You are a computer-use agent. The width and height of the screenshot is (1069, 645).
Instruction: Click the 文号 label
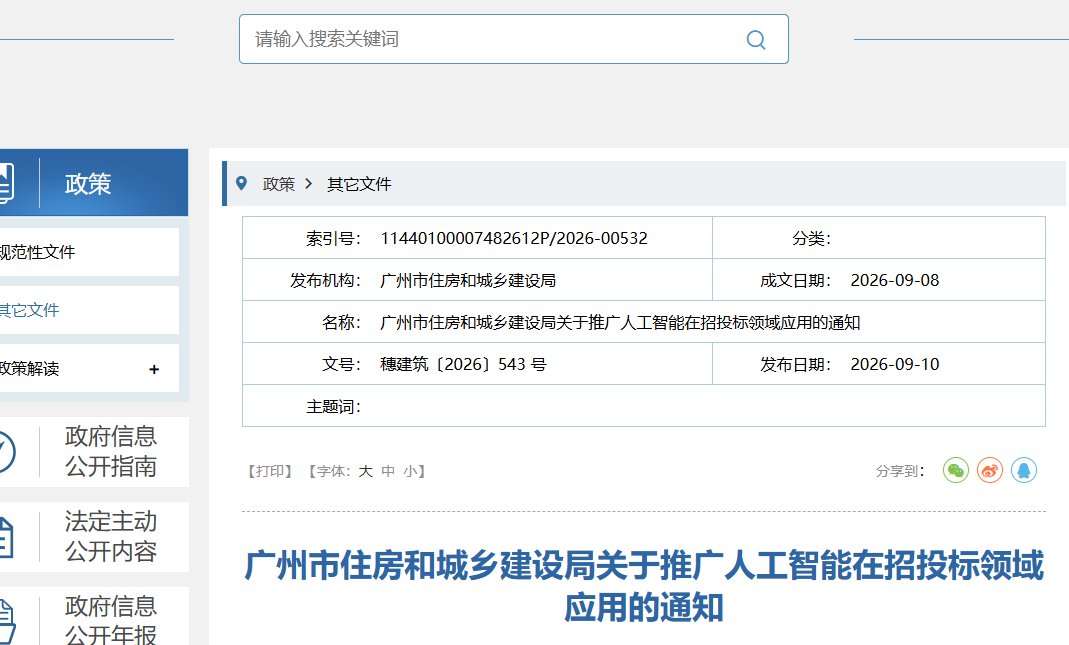(x=342, y=364)
